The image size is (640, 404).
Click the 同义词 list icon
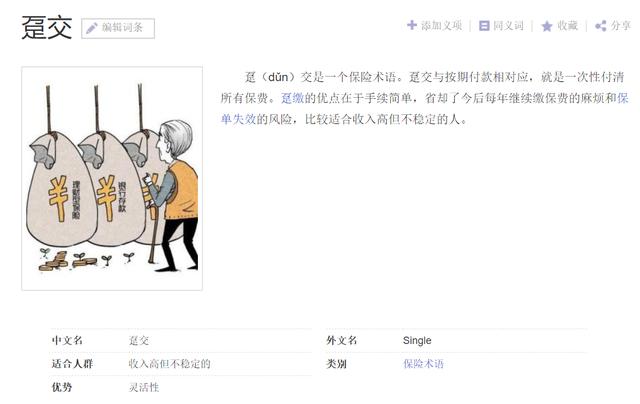coord(484,26)
